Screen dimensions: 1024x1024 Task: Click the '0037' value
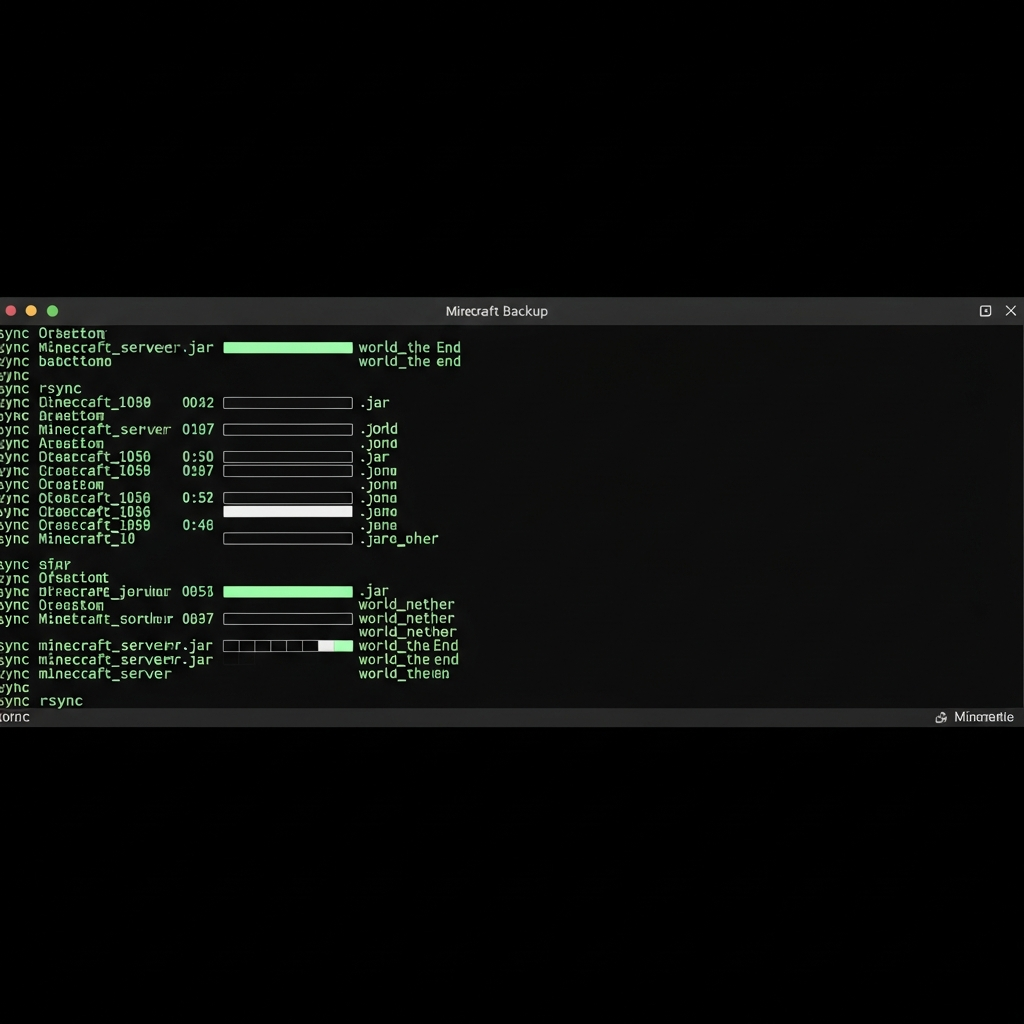click(x=198, y=618)
